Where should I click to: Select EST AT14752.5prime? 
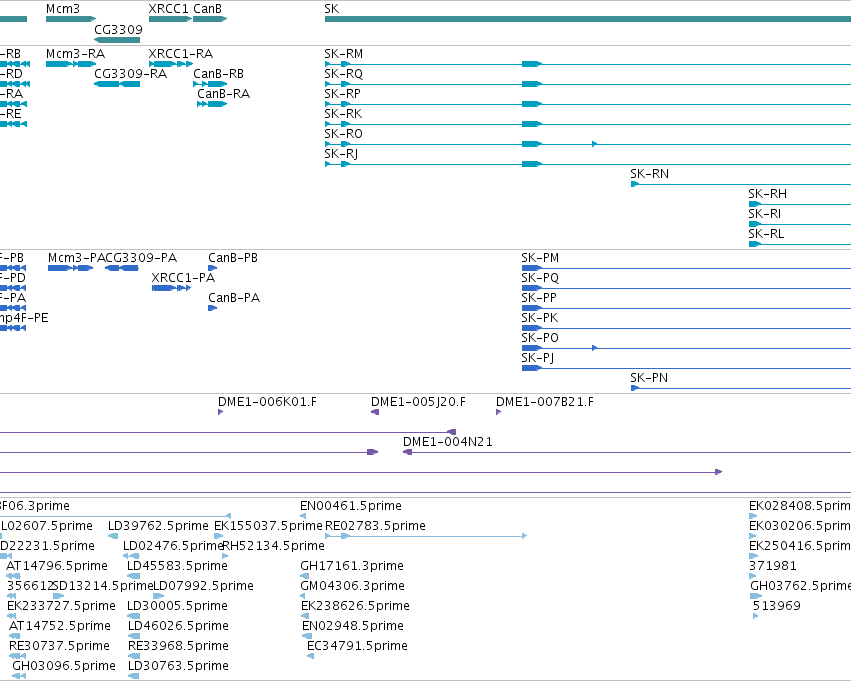click(15, 637)
